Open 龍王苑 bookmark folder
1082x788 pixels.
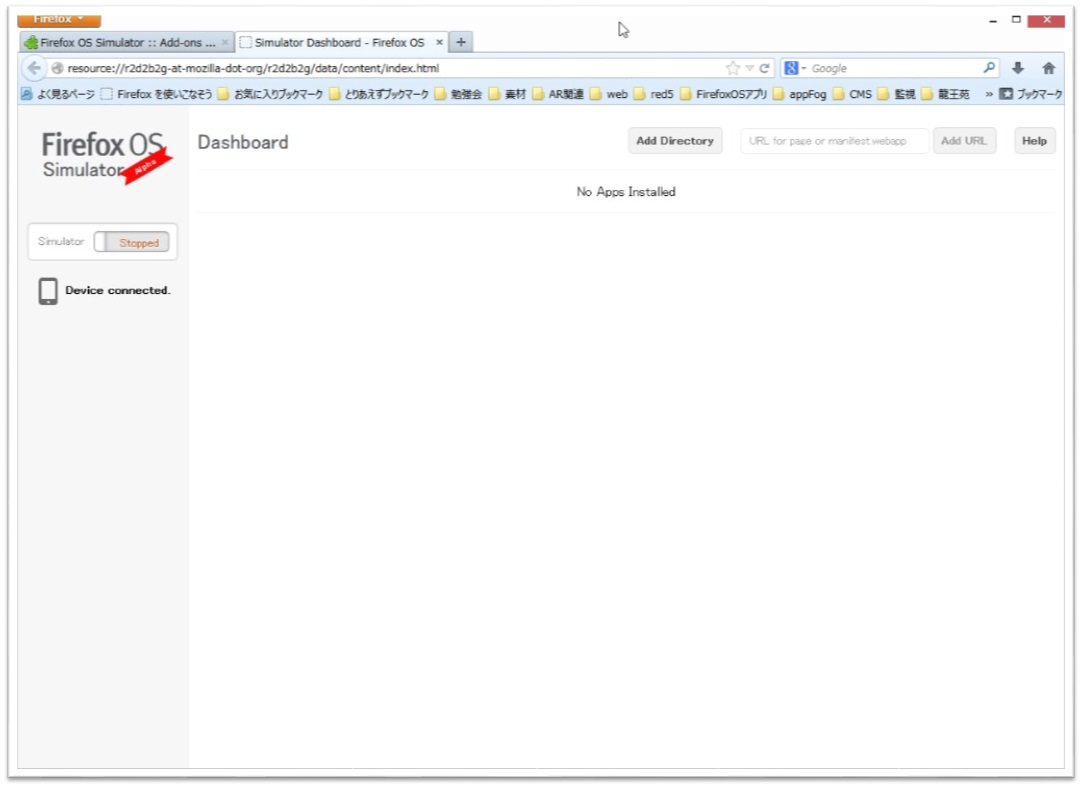[x=945, y=94]
